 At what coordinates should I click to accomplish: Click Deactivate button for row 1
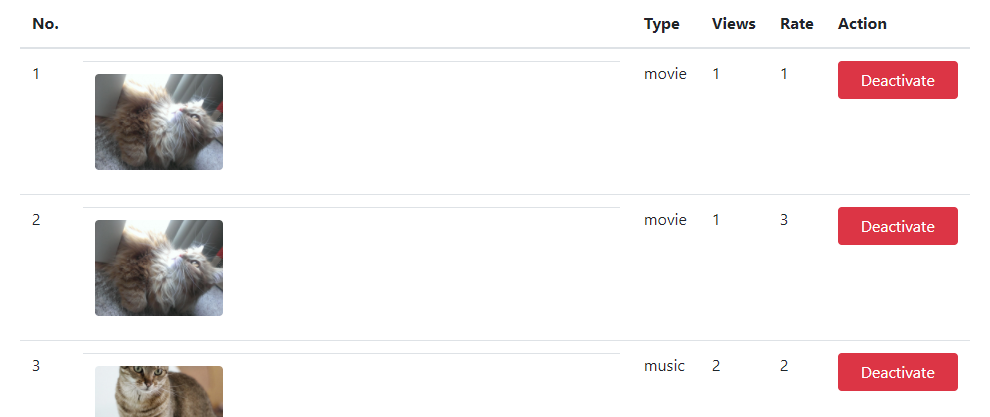(897, 80)
